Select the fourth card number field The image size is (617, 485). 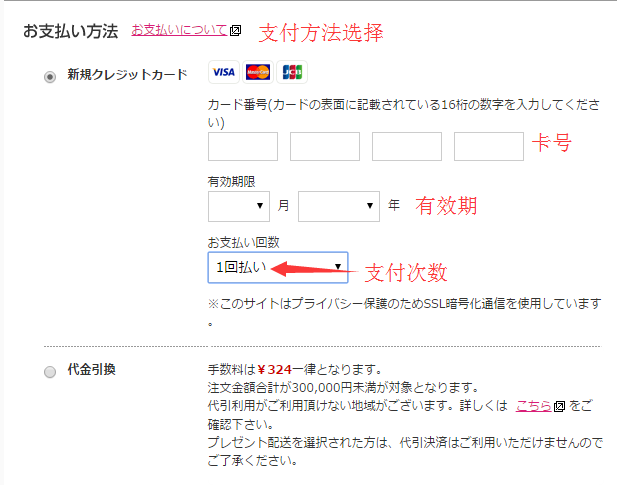(488, 146)
